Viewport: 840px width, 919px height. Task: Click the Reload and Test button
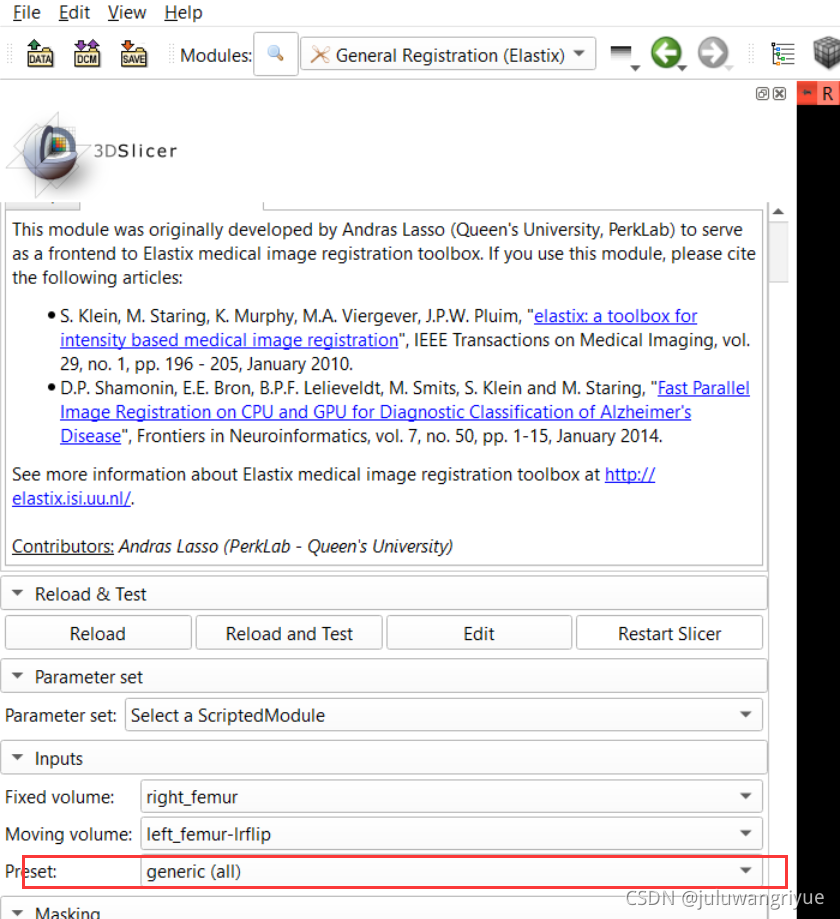tap(289, 633)
